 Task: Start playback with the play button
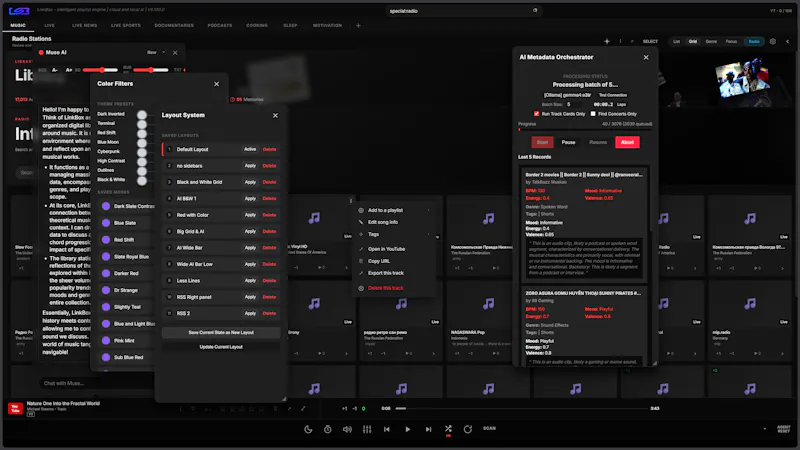pos(408,429)
